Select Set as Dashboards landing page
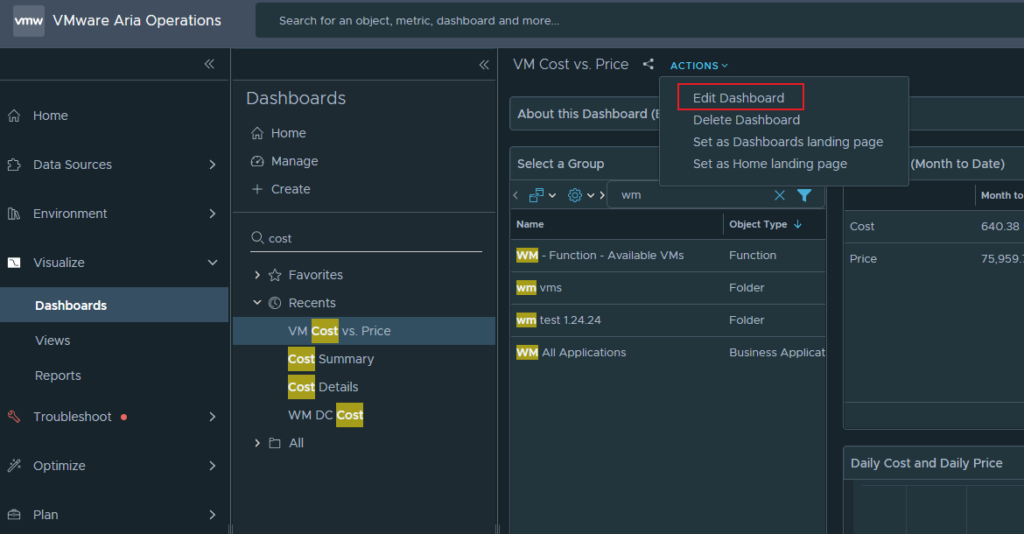The image size is (1024, 534). point(788,142)
